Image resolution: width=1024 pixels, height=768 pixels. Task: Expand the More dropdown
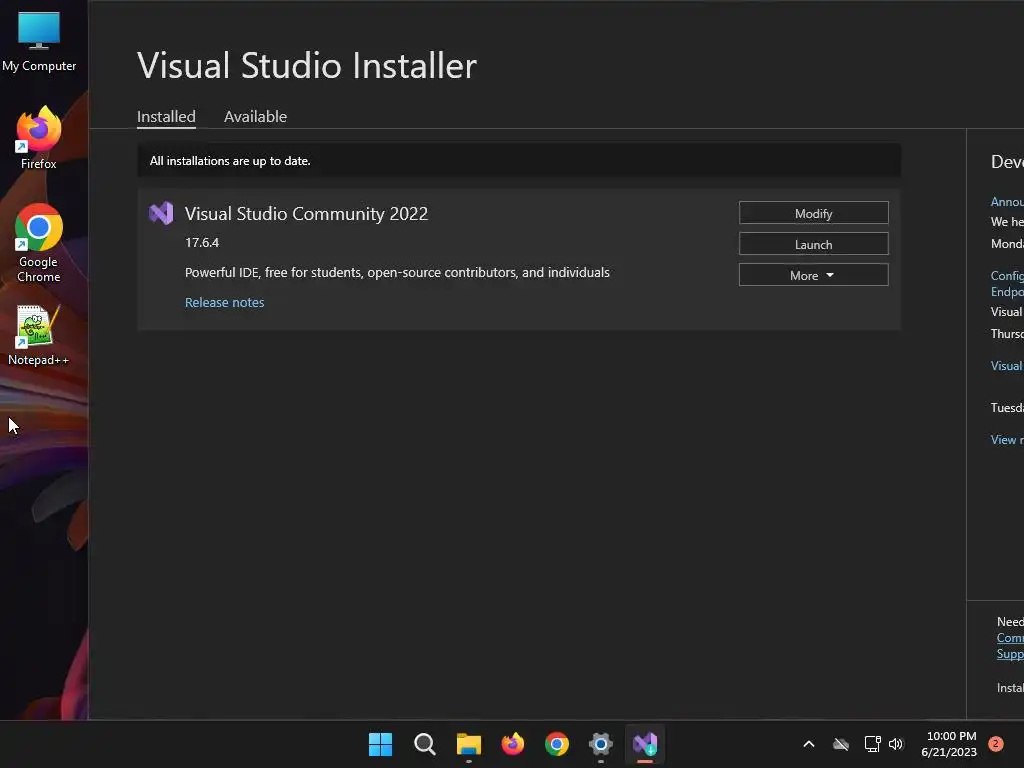click(813, 275)
